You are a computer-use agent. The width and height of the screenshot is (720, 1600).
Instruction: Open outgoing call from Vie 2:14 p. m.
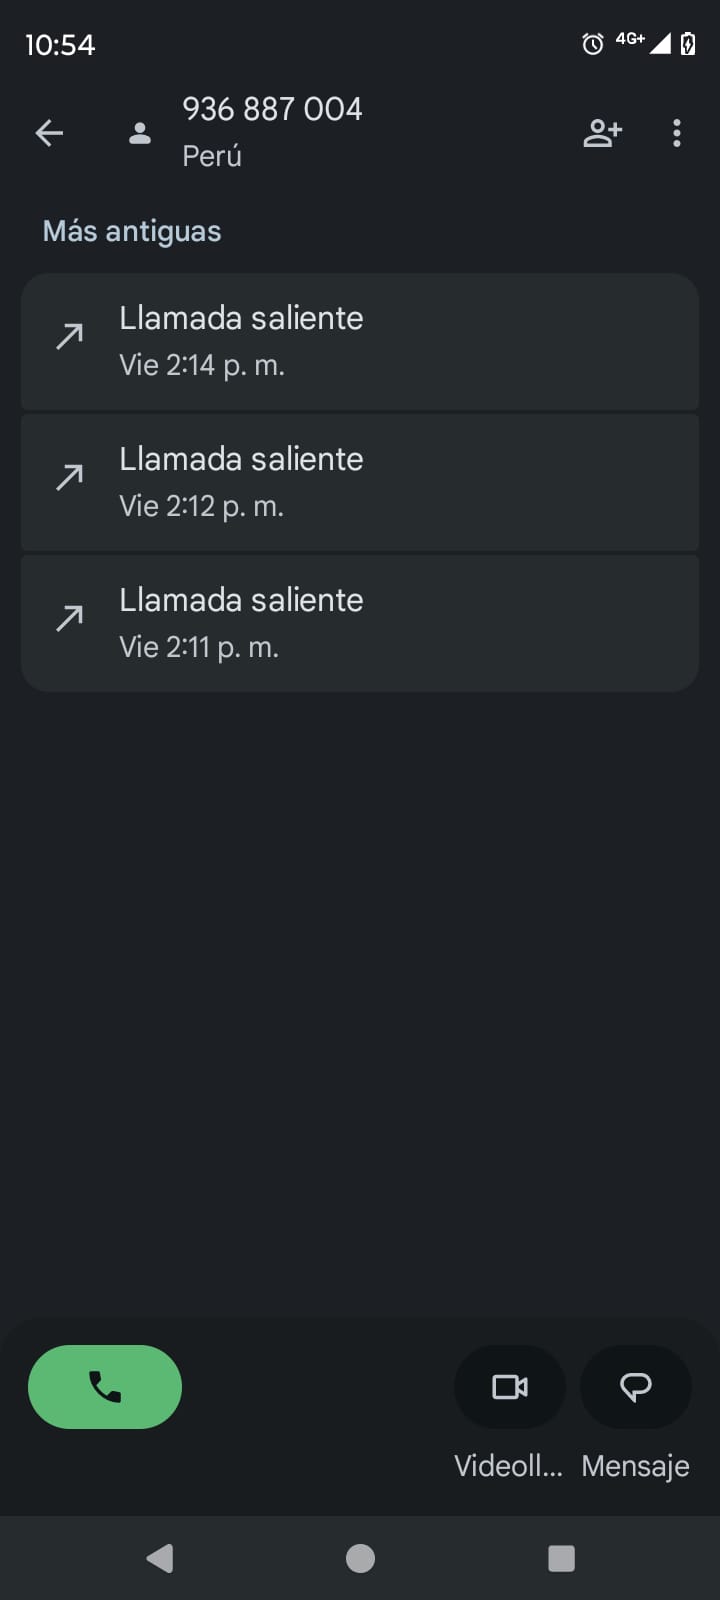[360, 341]
